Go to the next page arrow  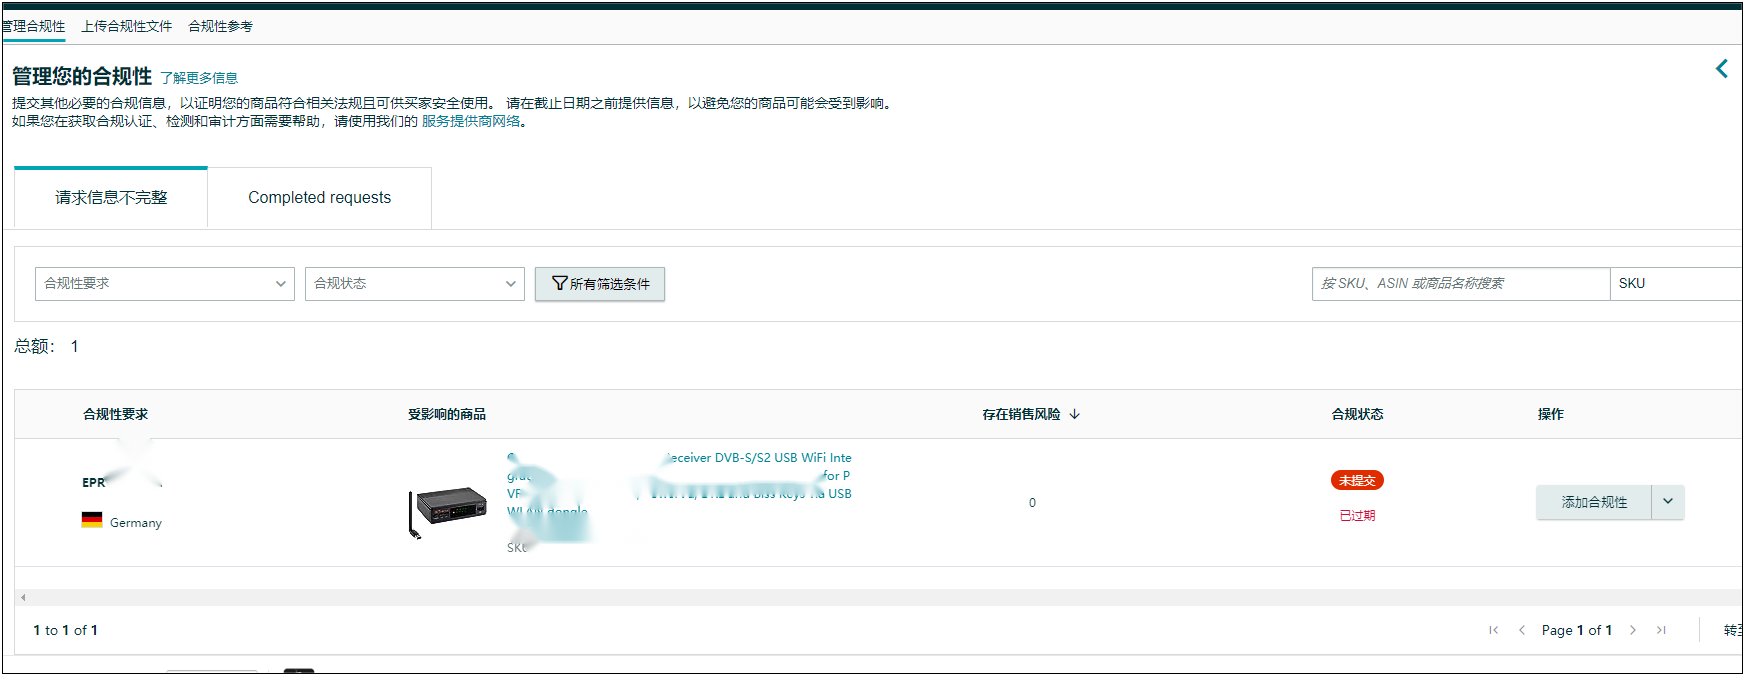pos(1633,630)
